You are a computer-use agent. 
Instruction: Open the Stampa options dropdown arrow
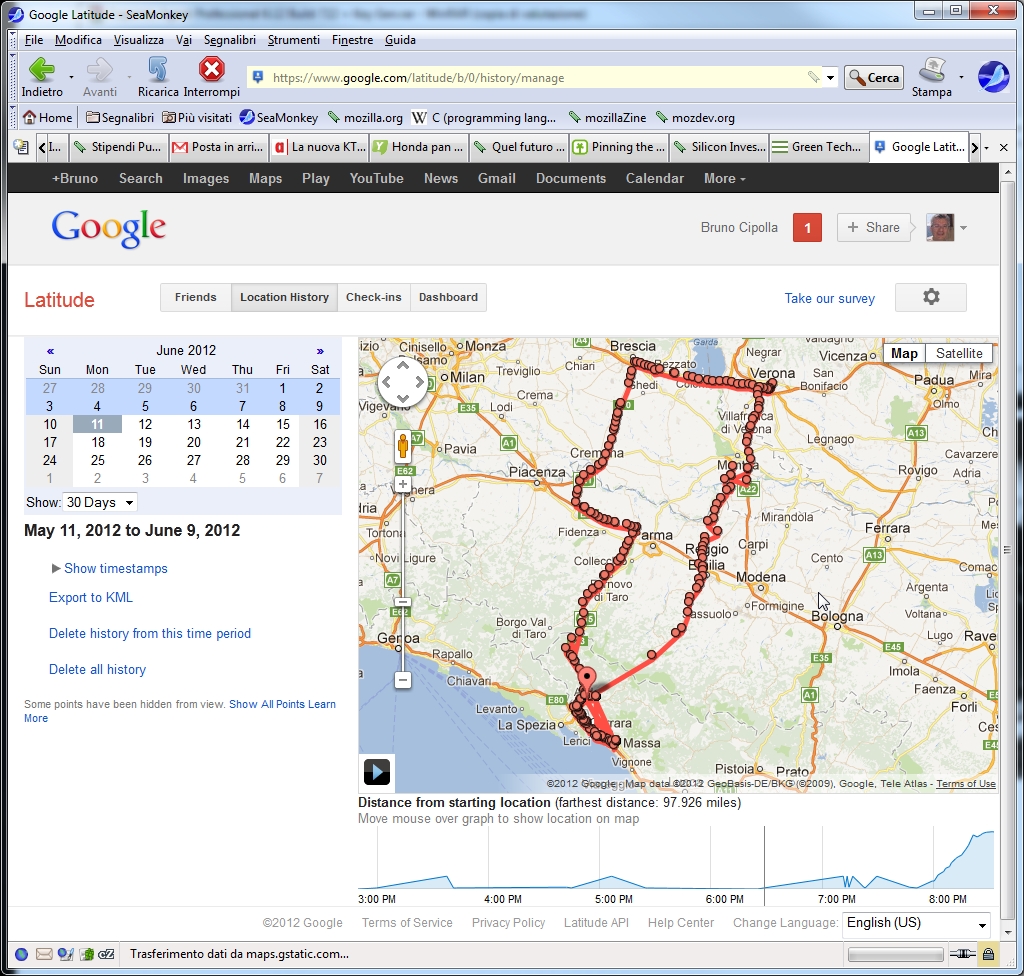[961, 77]
